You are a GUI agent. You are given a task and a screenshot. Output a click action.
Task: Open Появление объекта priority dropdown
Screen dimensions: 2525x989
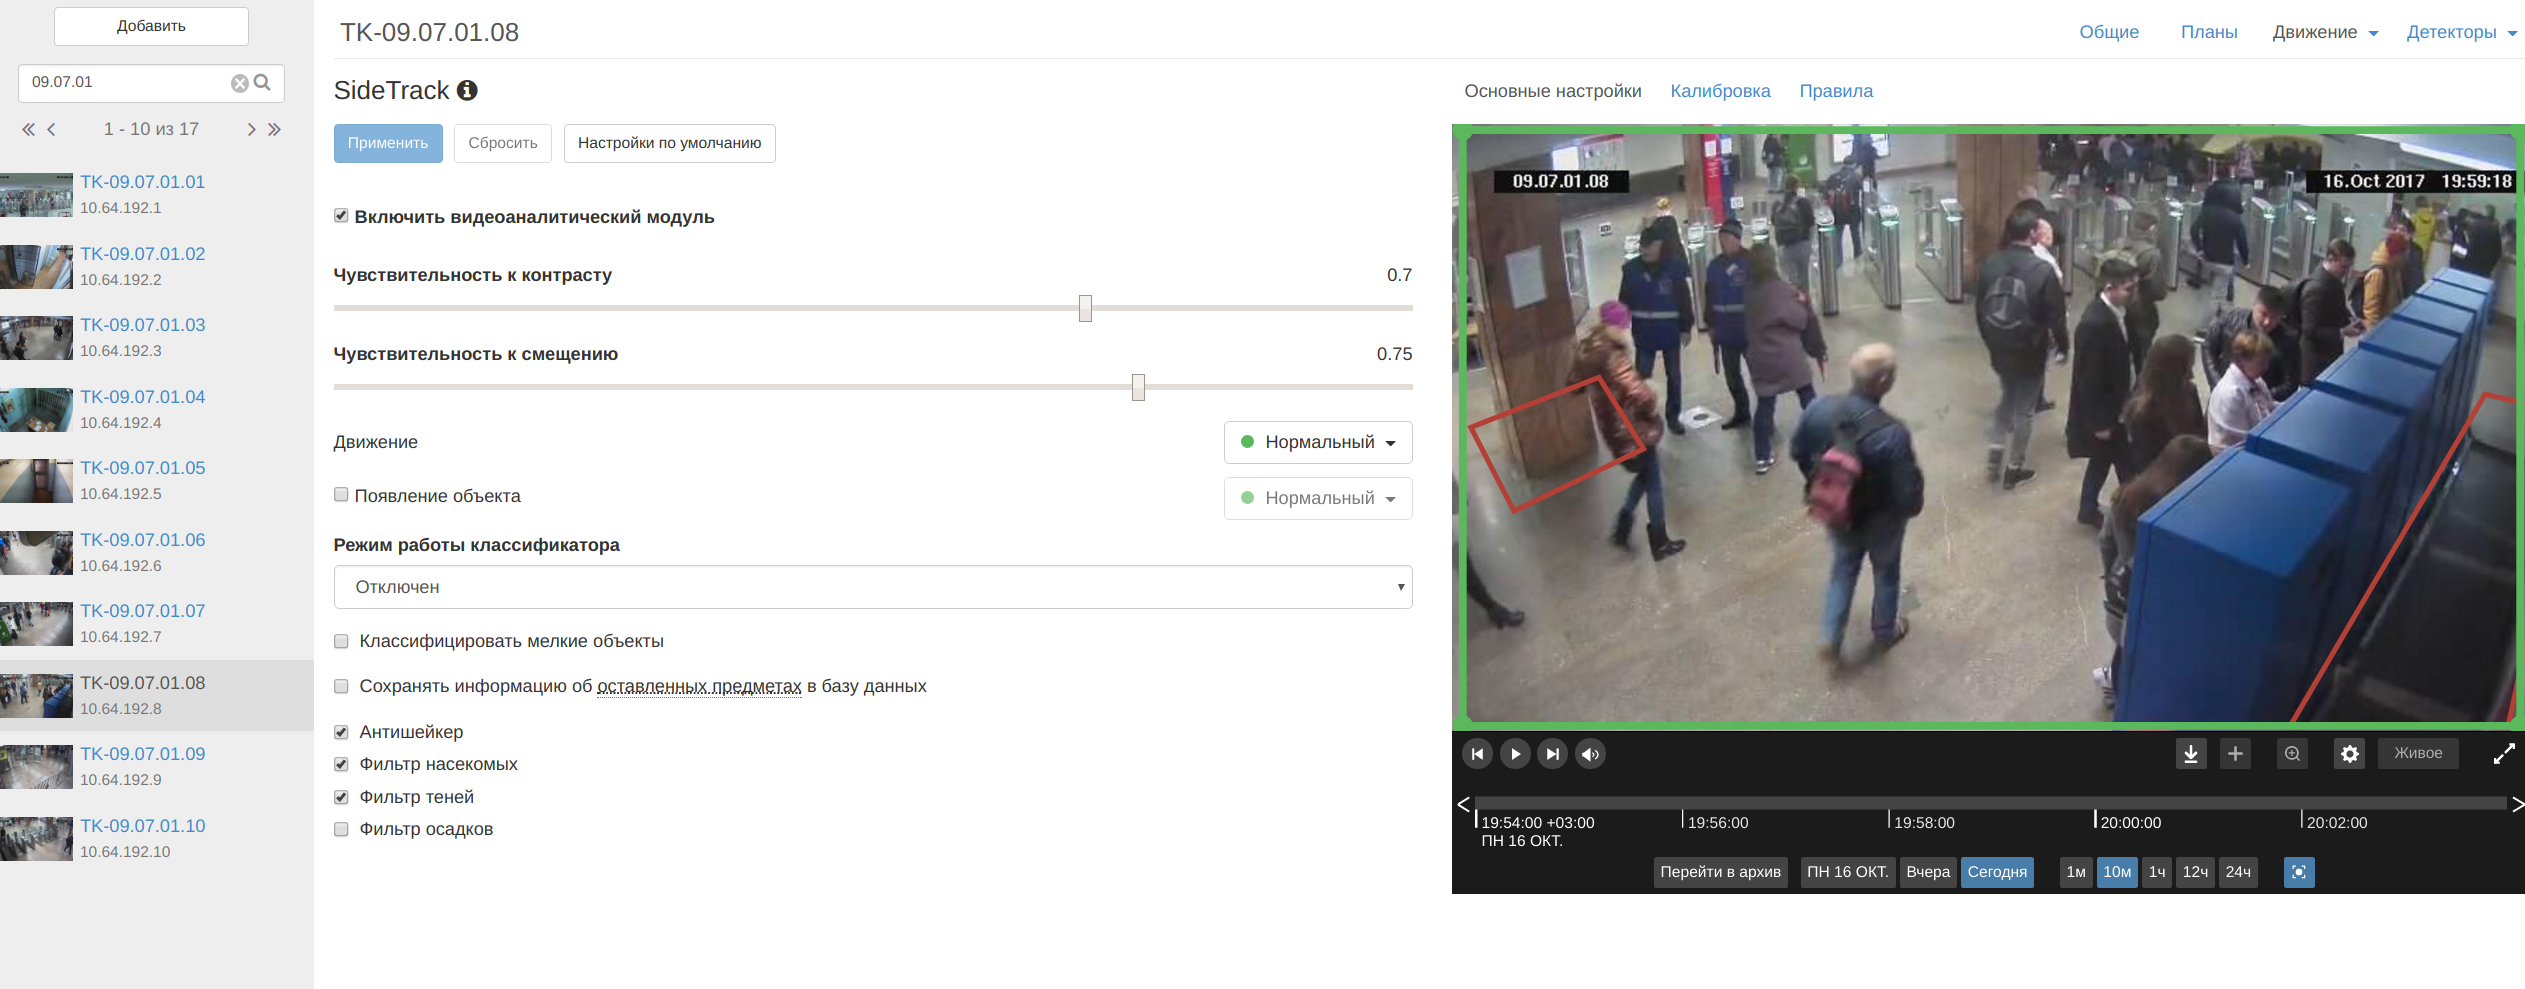point(1317,498)
